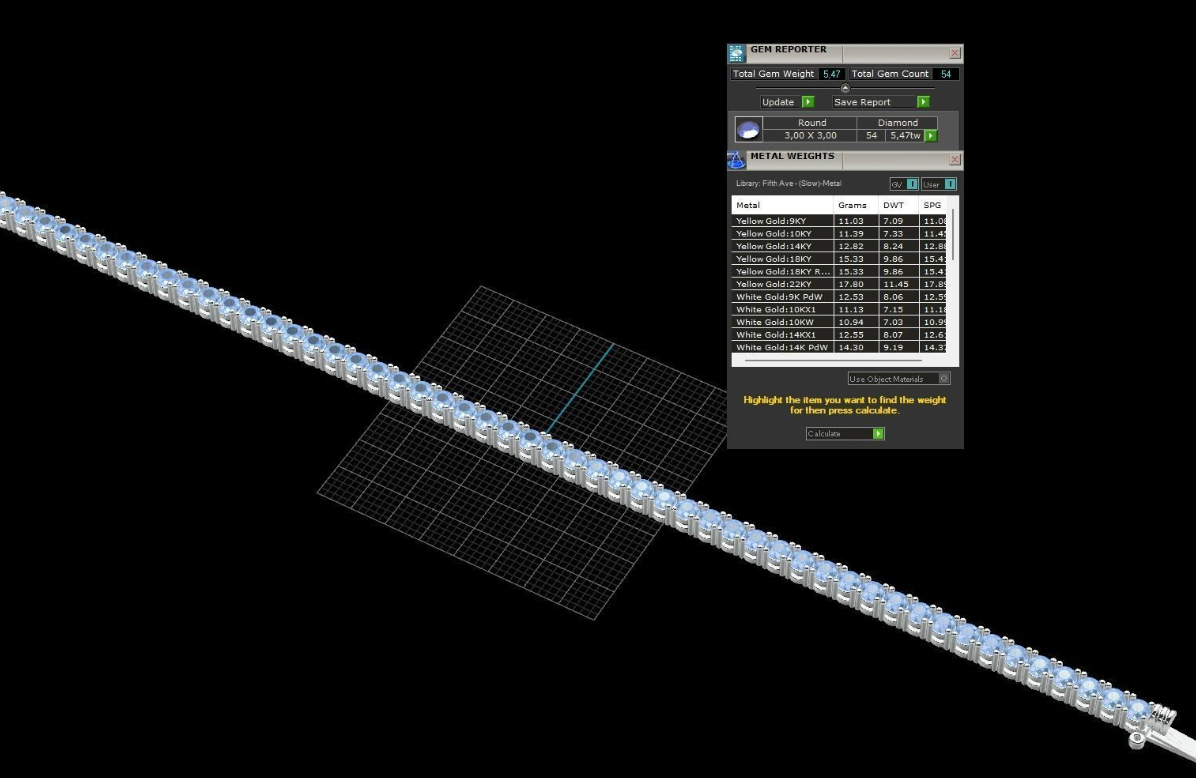Click the round diamond gem thumbnail
Viewport: 1196px width, 778px height.
tap(748, 129)
